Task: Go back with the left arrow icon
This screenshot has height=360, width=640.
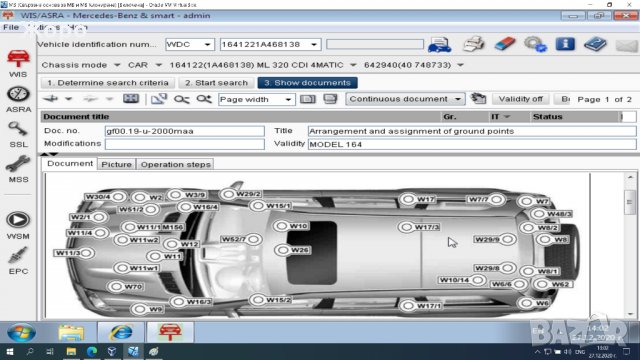Action: click(x=51, y=99)
